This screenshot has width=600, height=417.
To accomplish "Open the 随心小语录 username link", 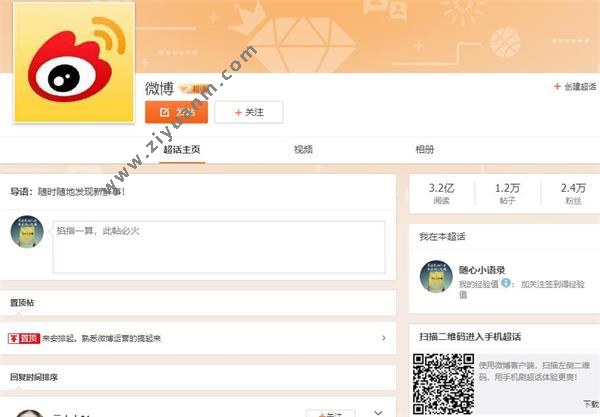I will pyautogui.click(x=482, y=270).
